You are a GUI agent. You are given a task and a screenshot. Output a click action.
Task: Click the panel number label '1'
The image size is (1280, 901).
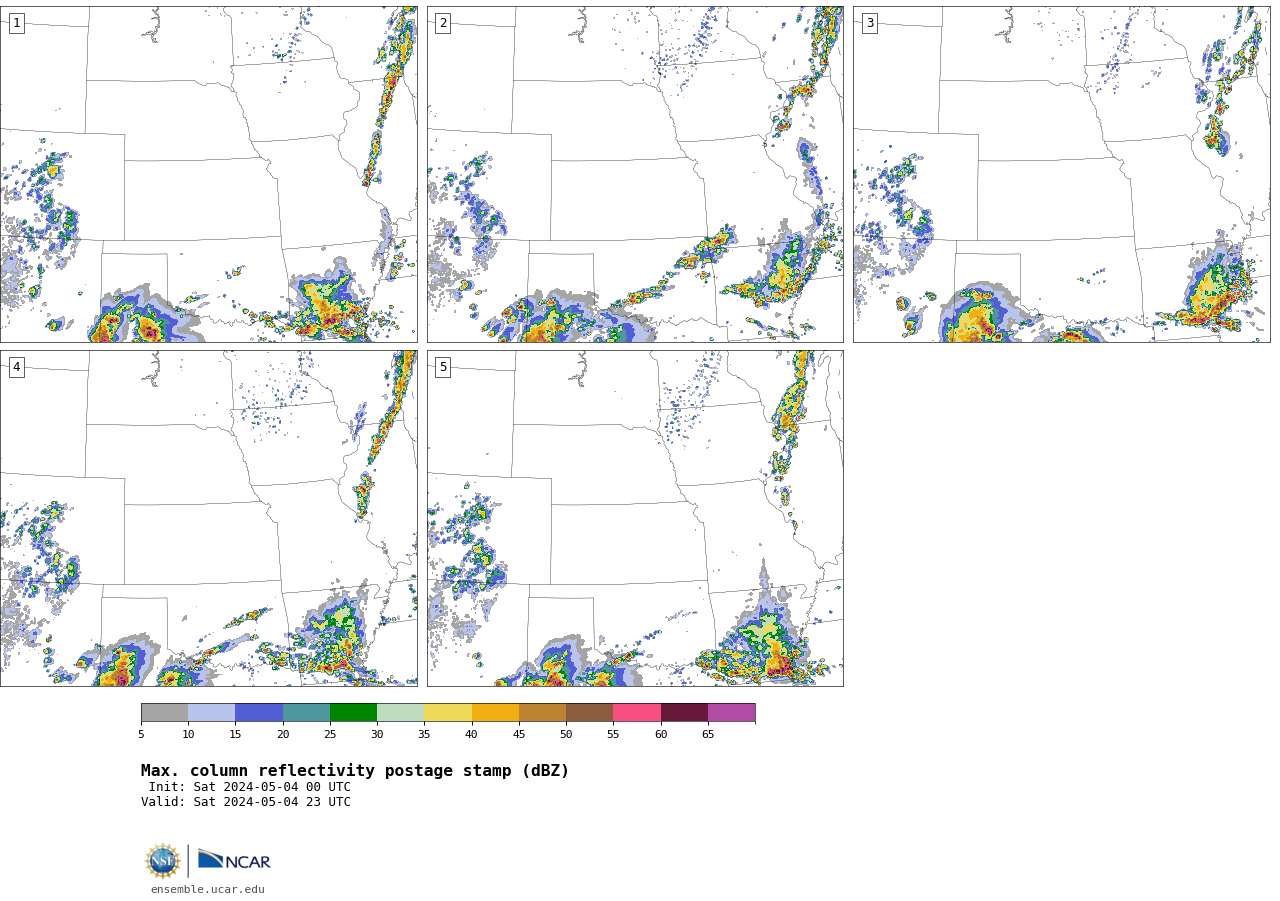point(16,23)
